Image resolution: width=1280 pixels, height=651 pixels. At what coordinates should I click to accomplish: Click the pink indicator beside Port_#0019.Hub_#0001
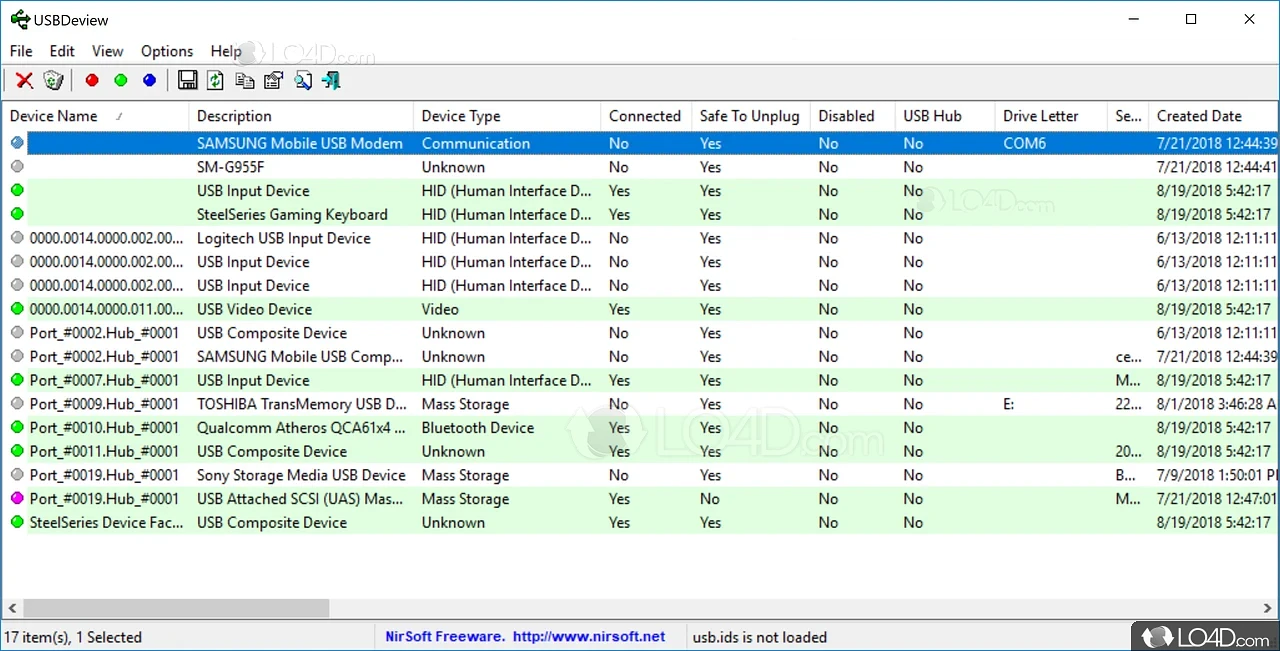click(x=17, y=499)
